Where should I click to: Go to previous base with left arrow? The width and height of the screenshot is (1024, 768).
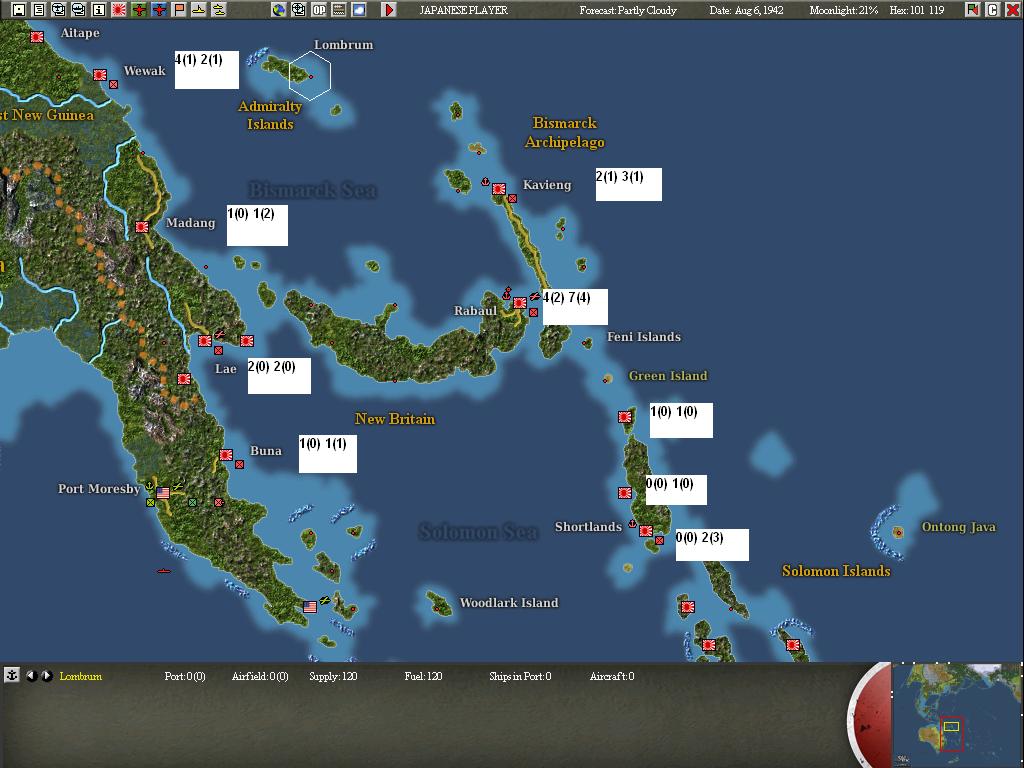coord(31,676)
